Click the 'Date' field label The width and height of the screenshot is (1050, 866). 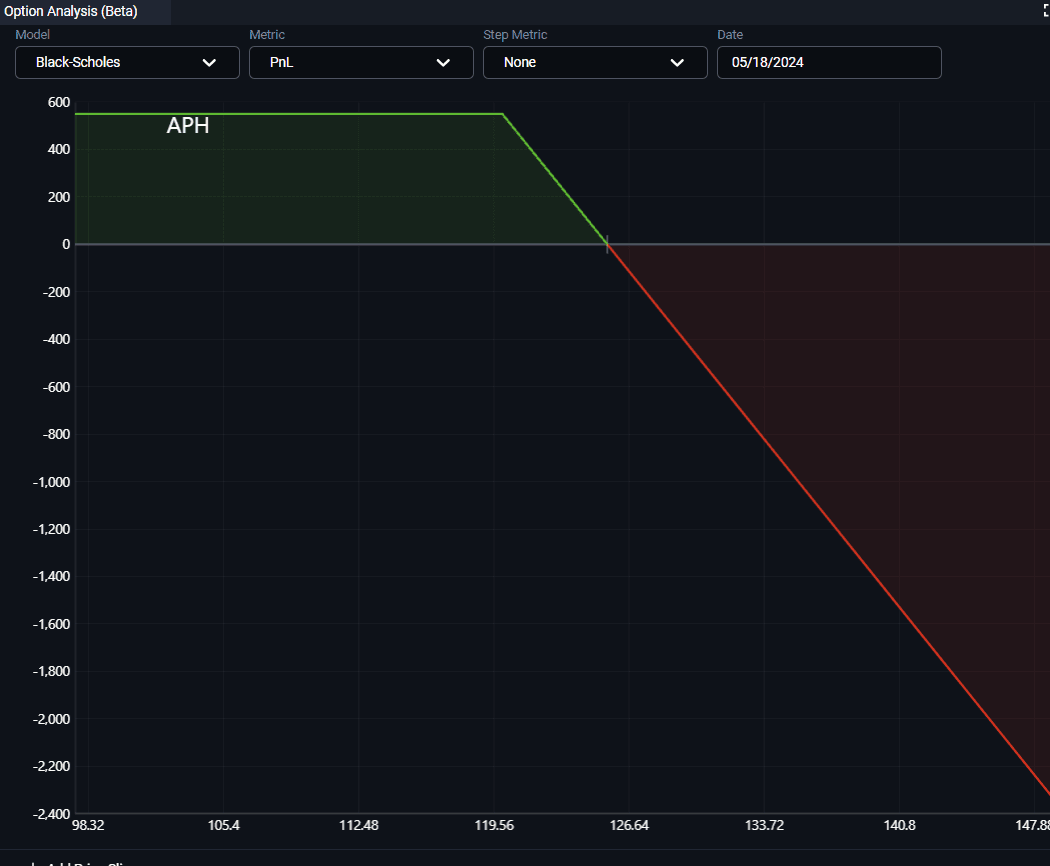pyautogui.click(x=730, y=35)
